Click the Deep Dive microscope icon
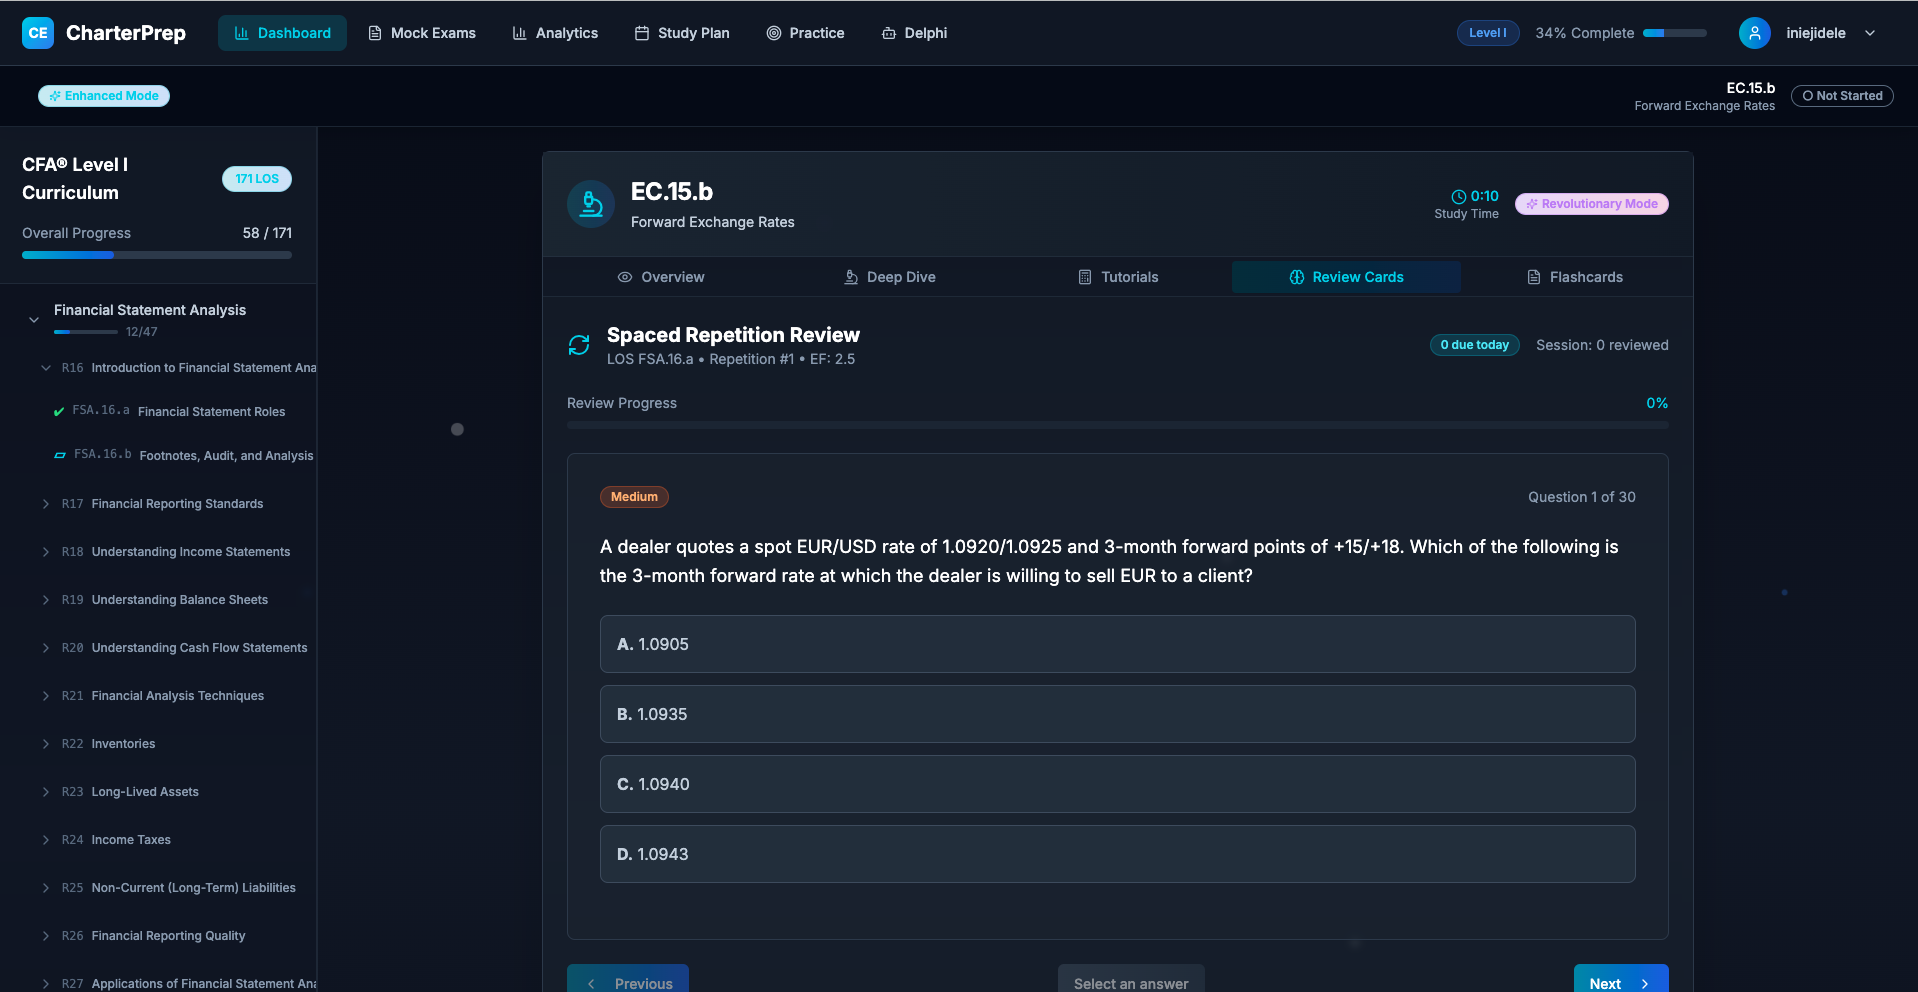Screen dimensions: 1918x992 pos(851,277)
